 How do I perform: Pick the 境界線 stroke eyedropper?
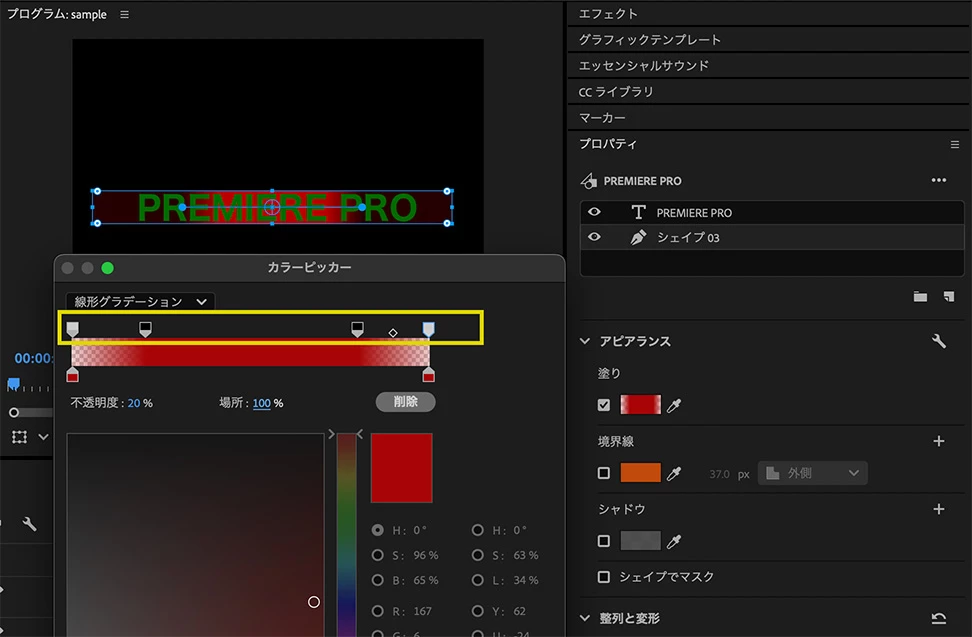click(674, 473)
